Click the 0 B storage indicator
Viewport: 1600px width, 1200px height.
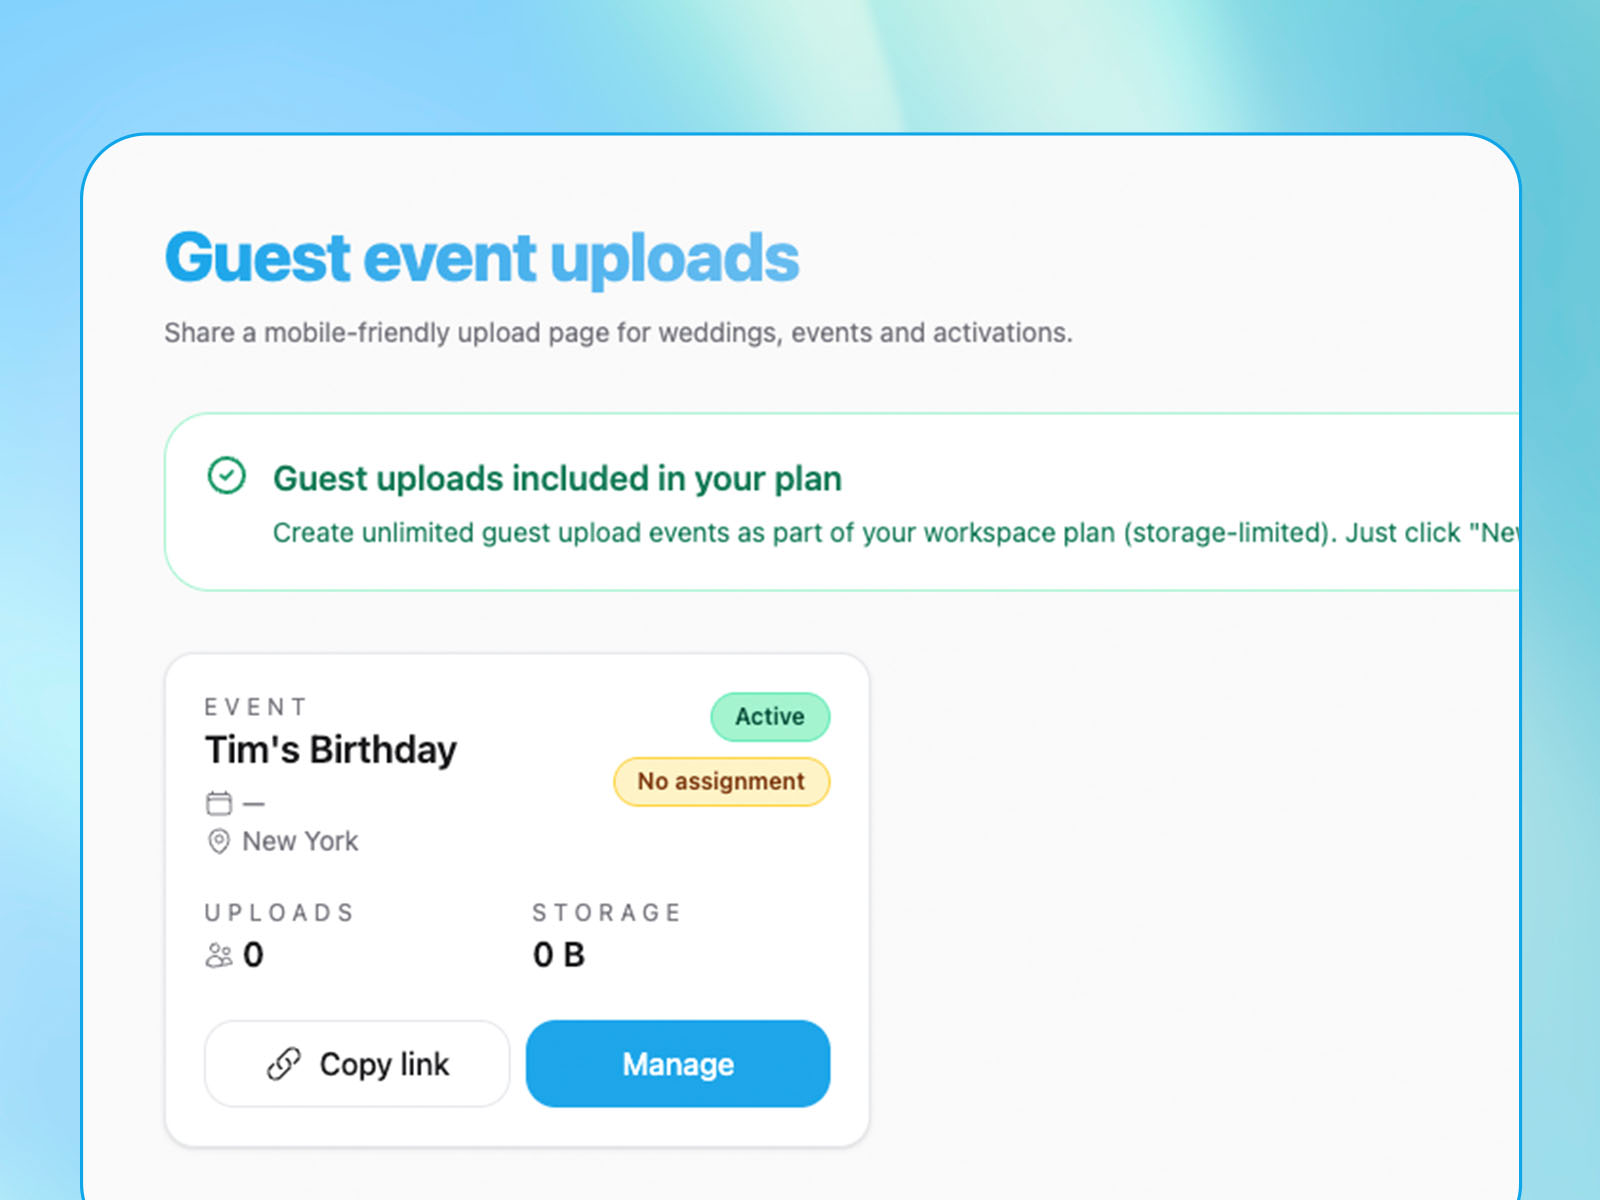pos(557,955)
